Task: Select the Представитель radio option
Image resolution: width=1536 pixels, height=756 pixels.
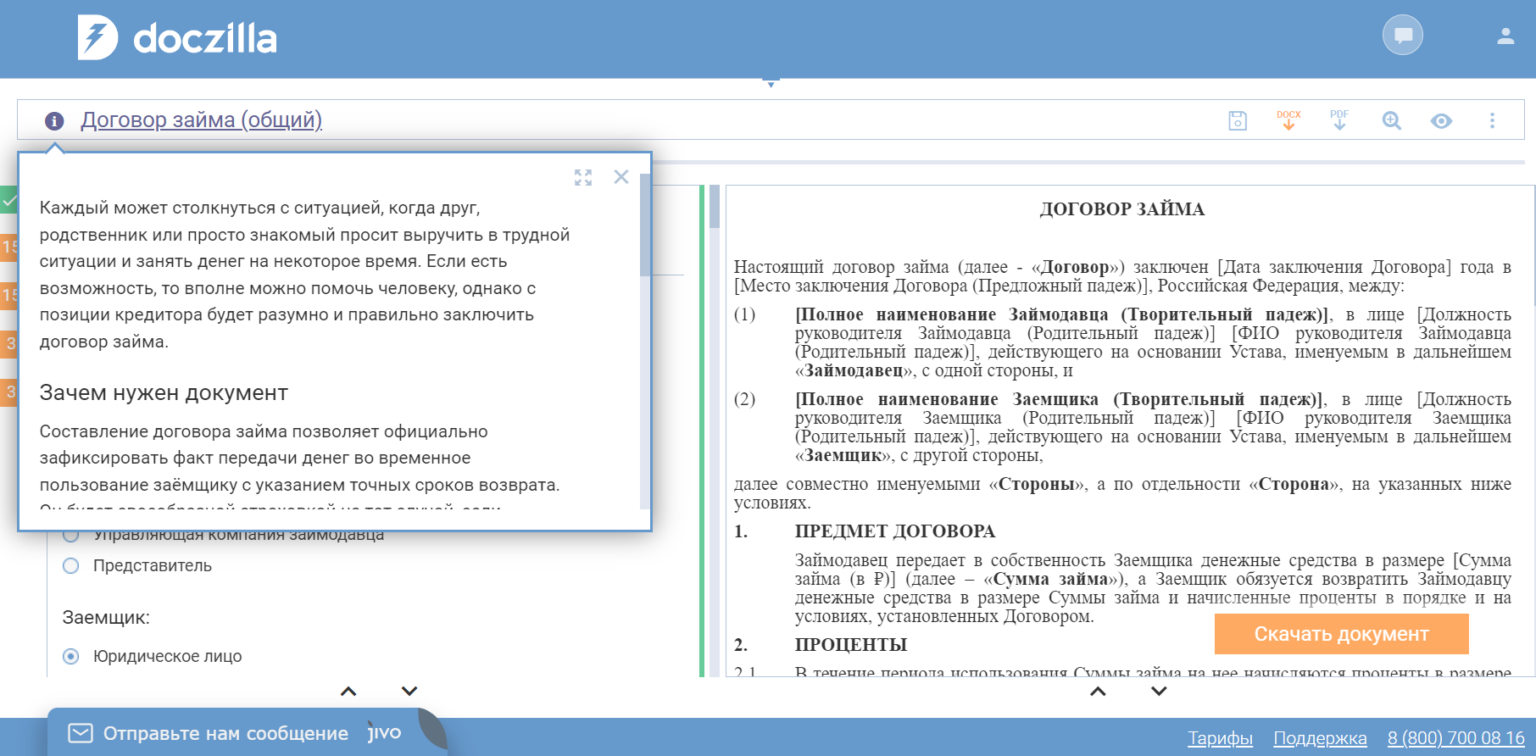Action: (x=71, y=565)
